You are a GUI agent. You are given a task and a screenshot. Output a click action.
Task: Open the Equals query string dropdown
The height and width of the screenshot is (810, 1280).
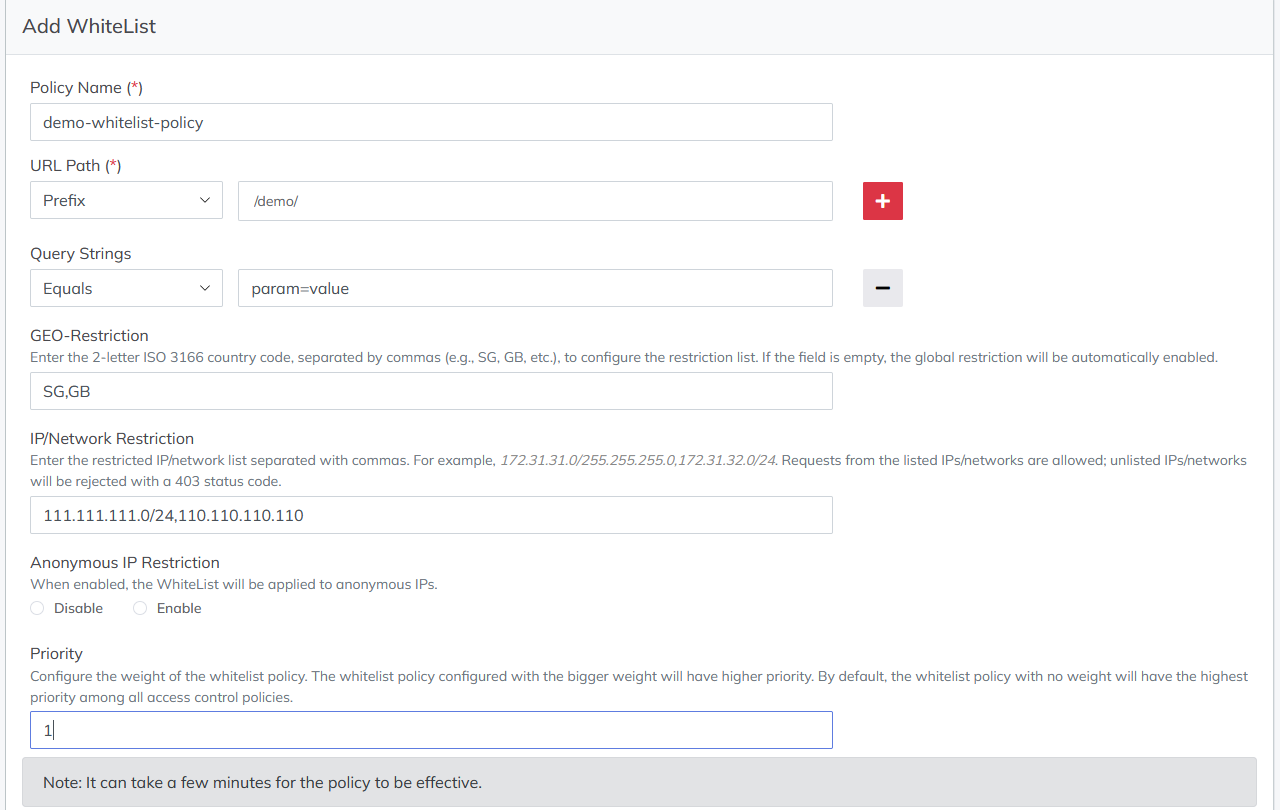(127, 288)
